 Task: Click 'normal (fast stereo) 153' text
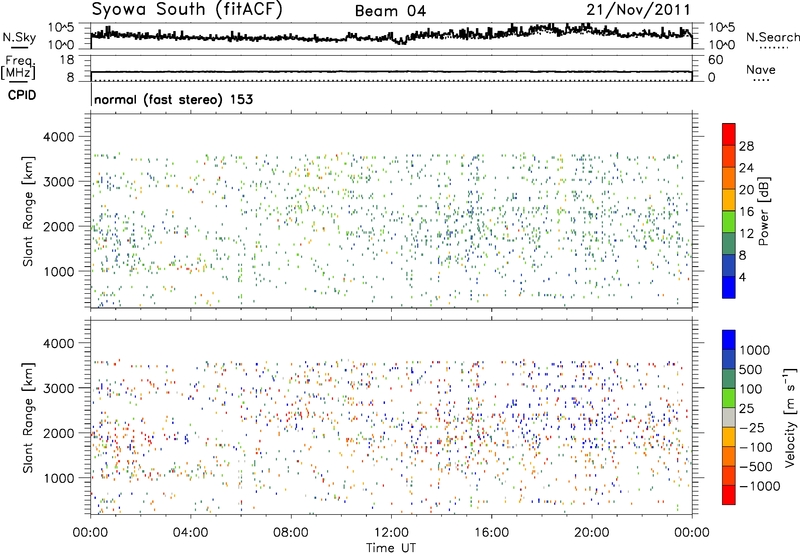pos(173,99)
